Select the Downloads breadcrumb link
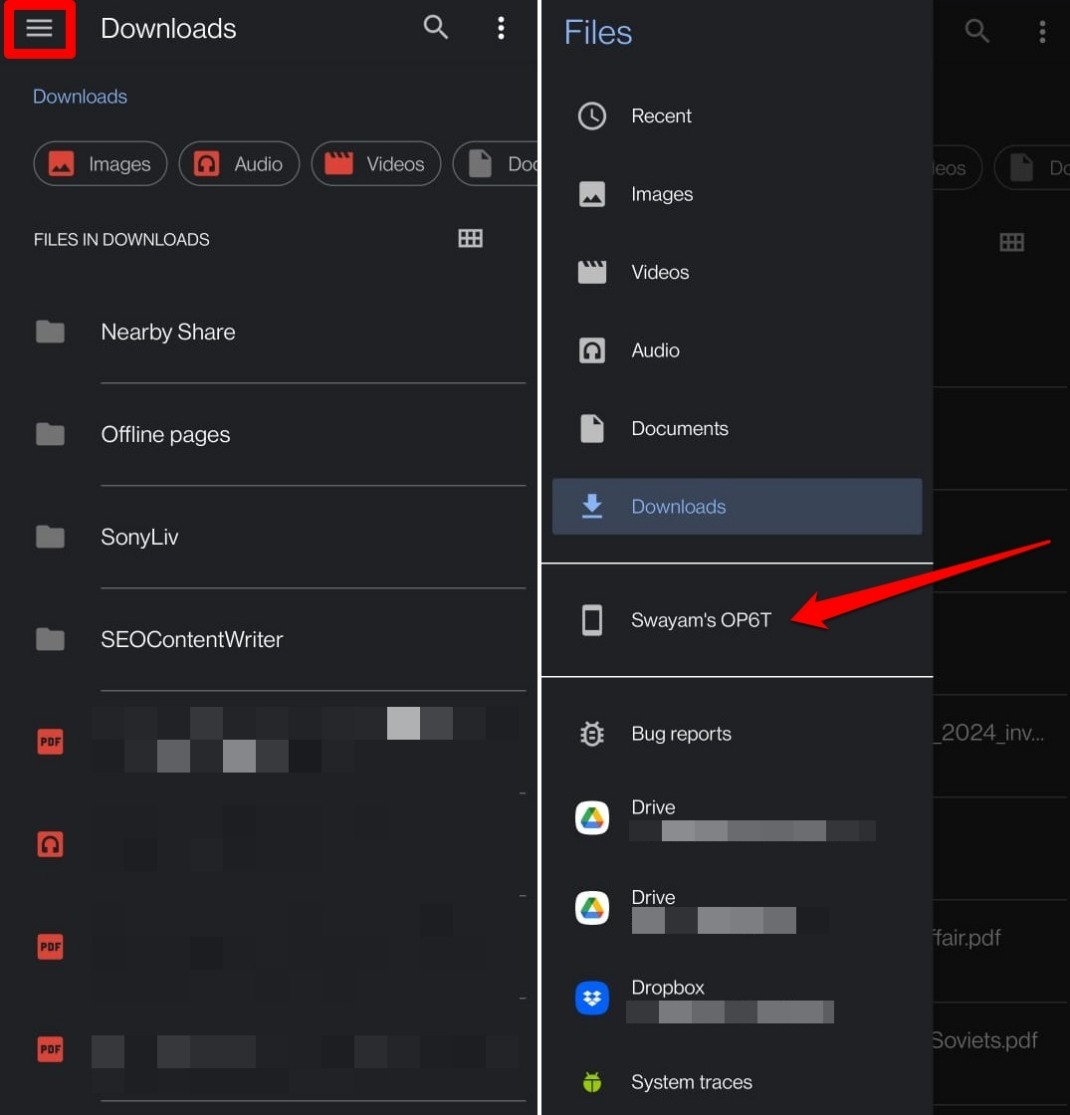Image resolution: width=1070 pixels, height=1115 pixels. (x=80, y=97)
